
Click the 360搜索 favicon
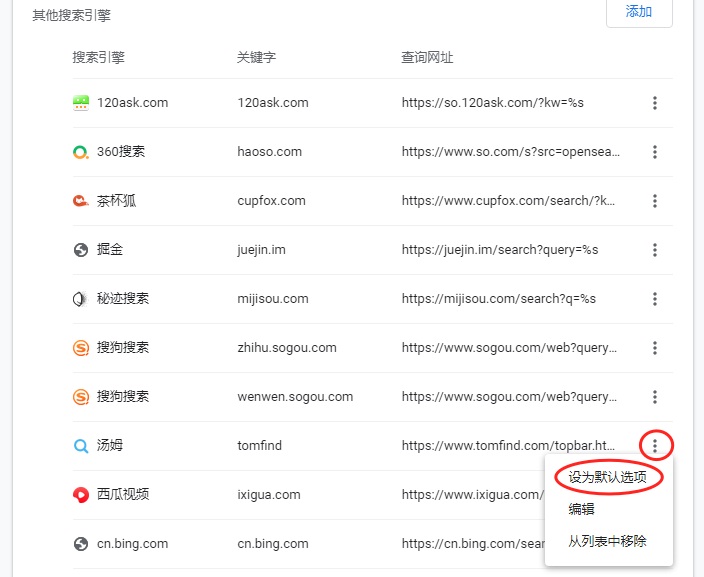click(81, 152)
